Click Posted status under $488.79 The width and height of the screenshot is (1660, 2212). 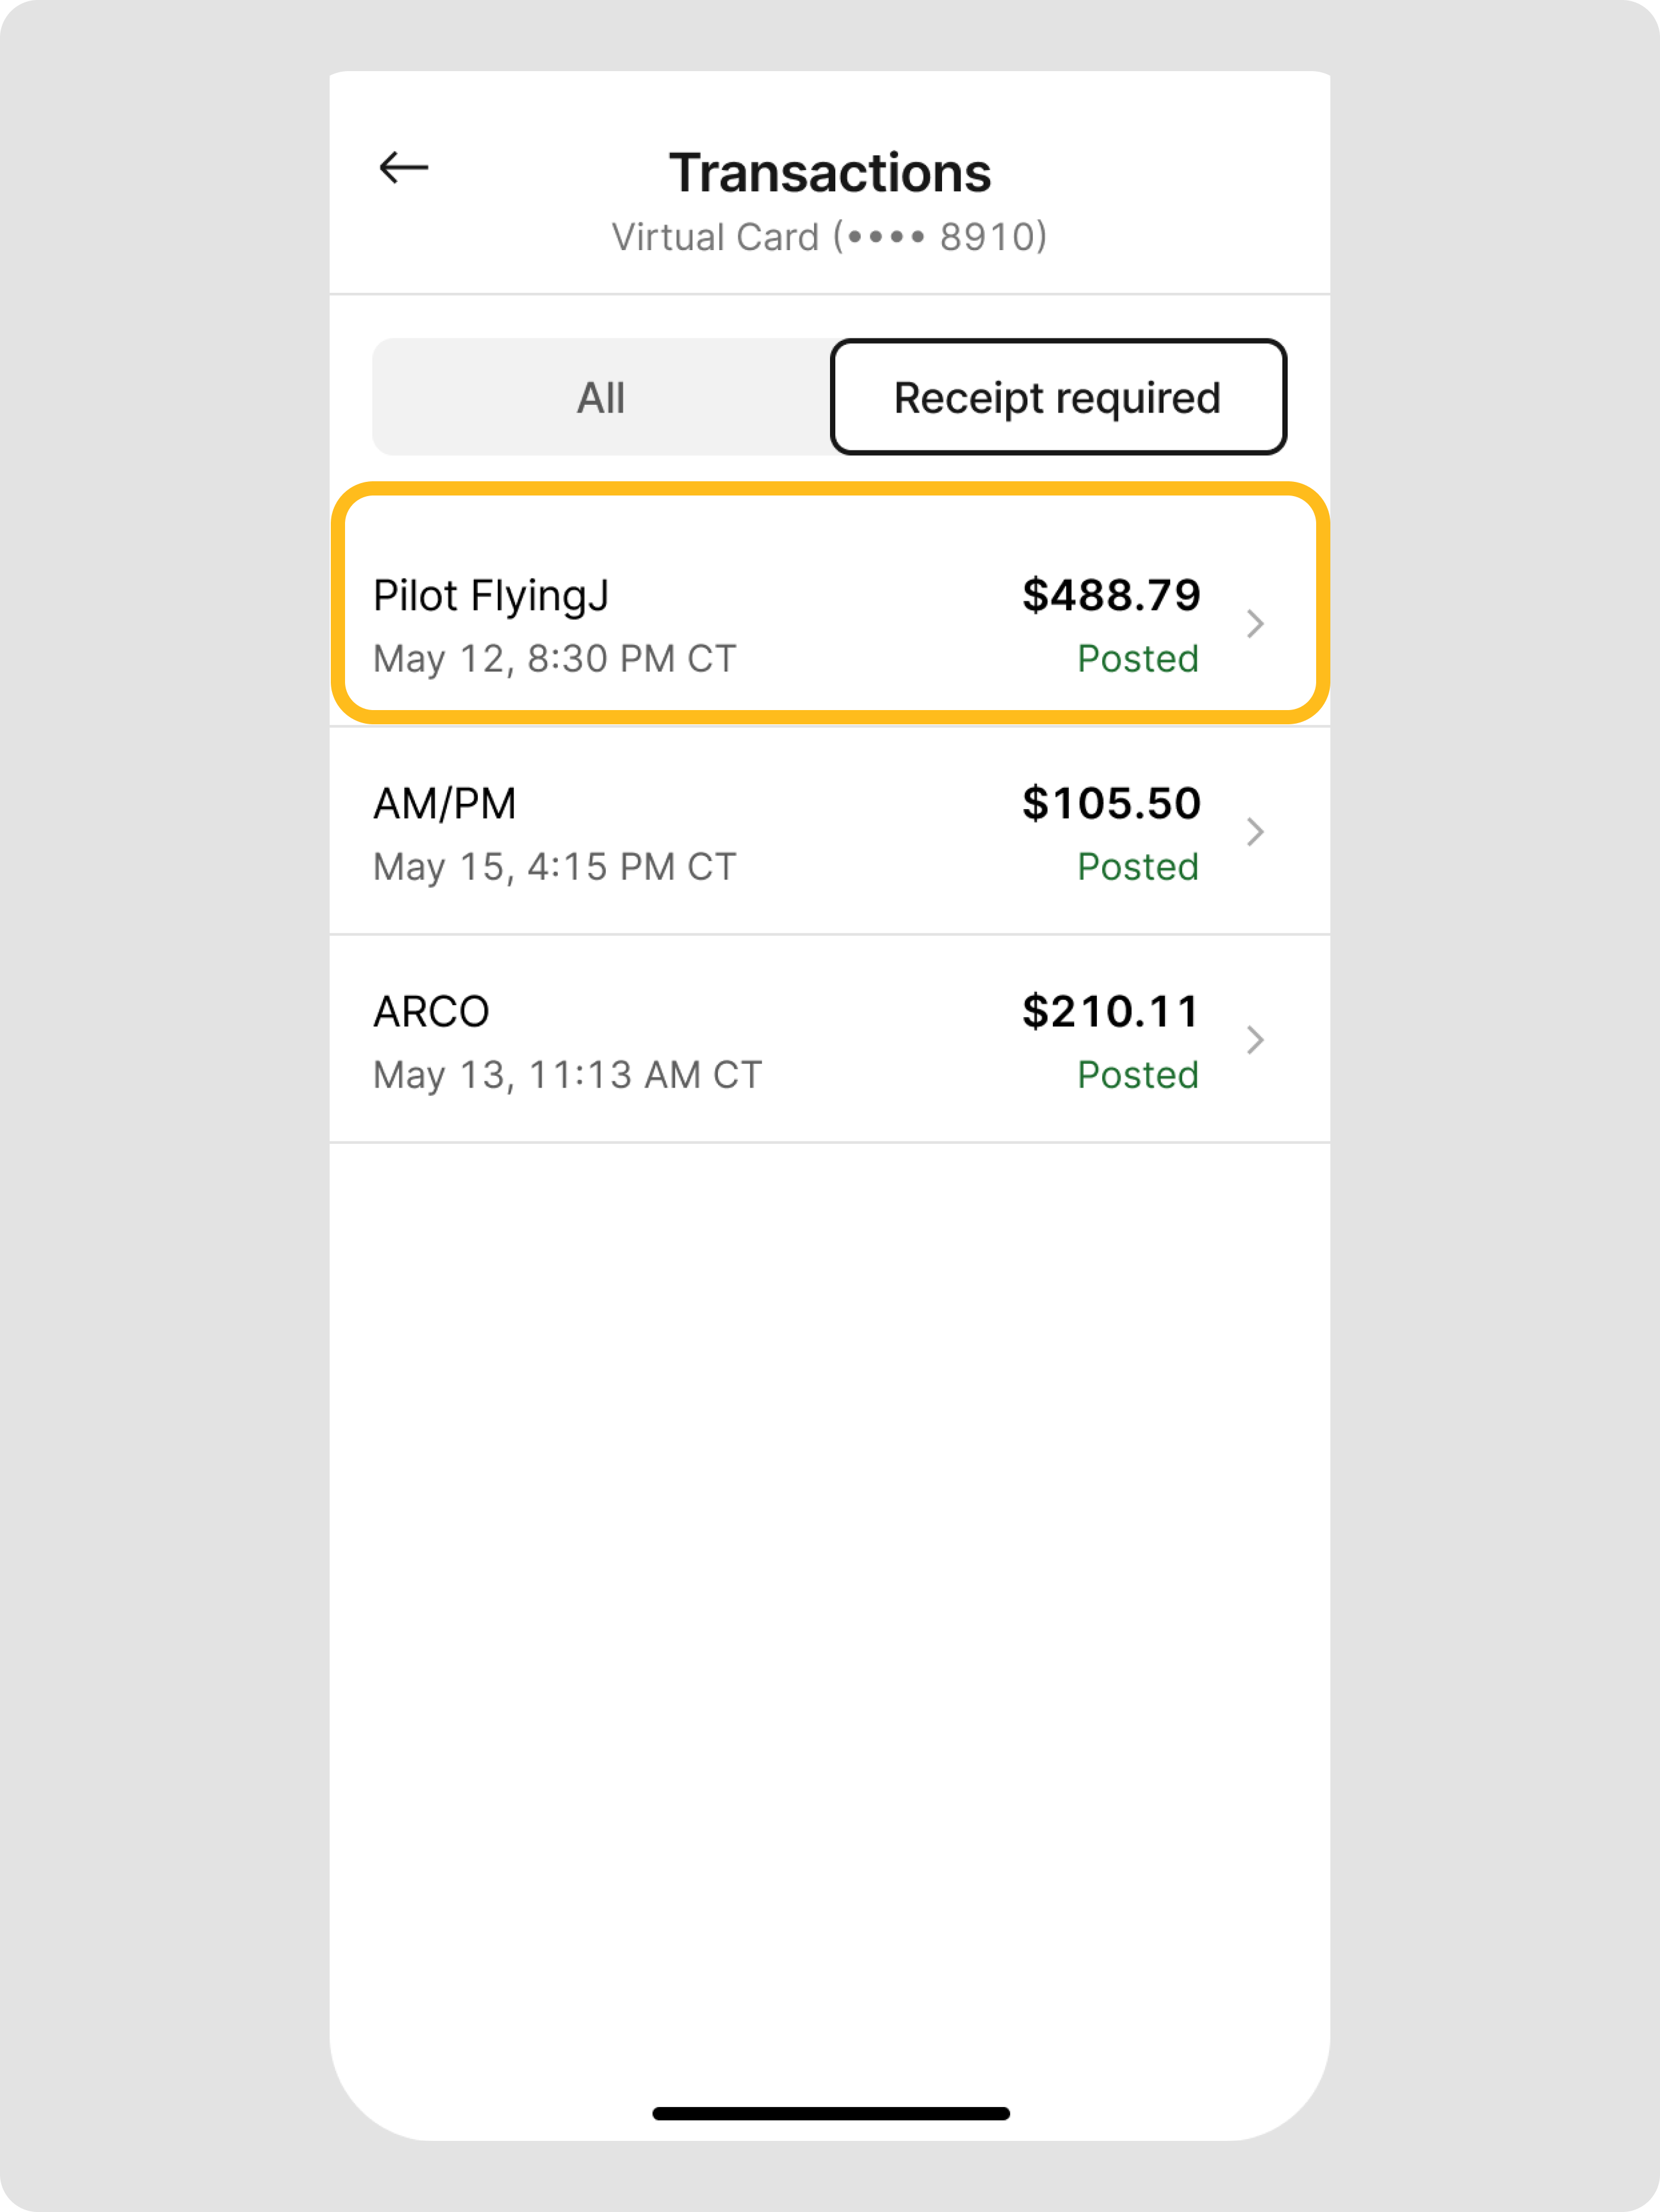pyautogui.click(x=1138, y=659)
